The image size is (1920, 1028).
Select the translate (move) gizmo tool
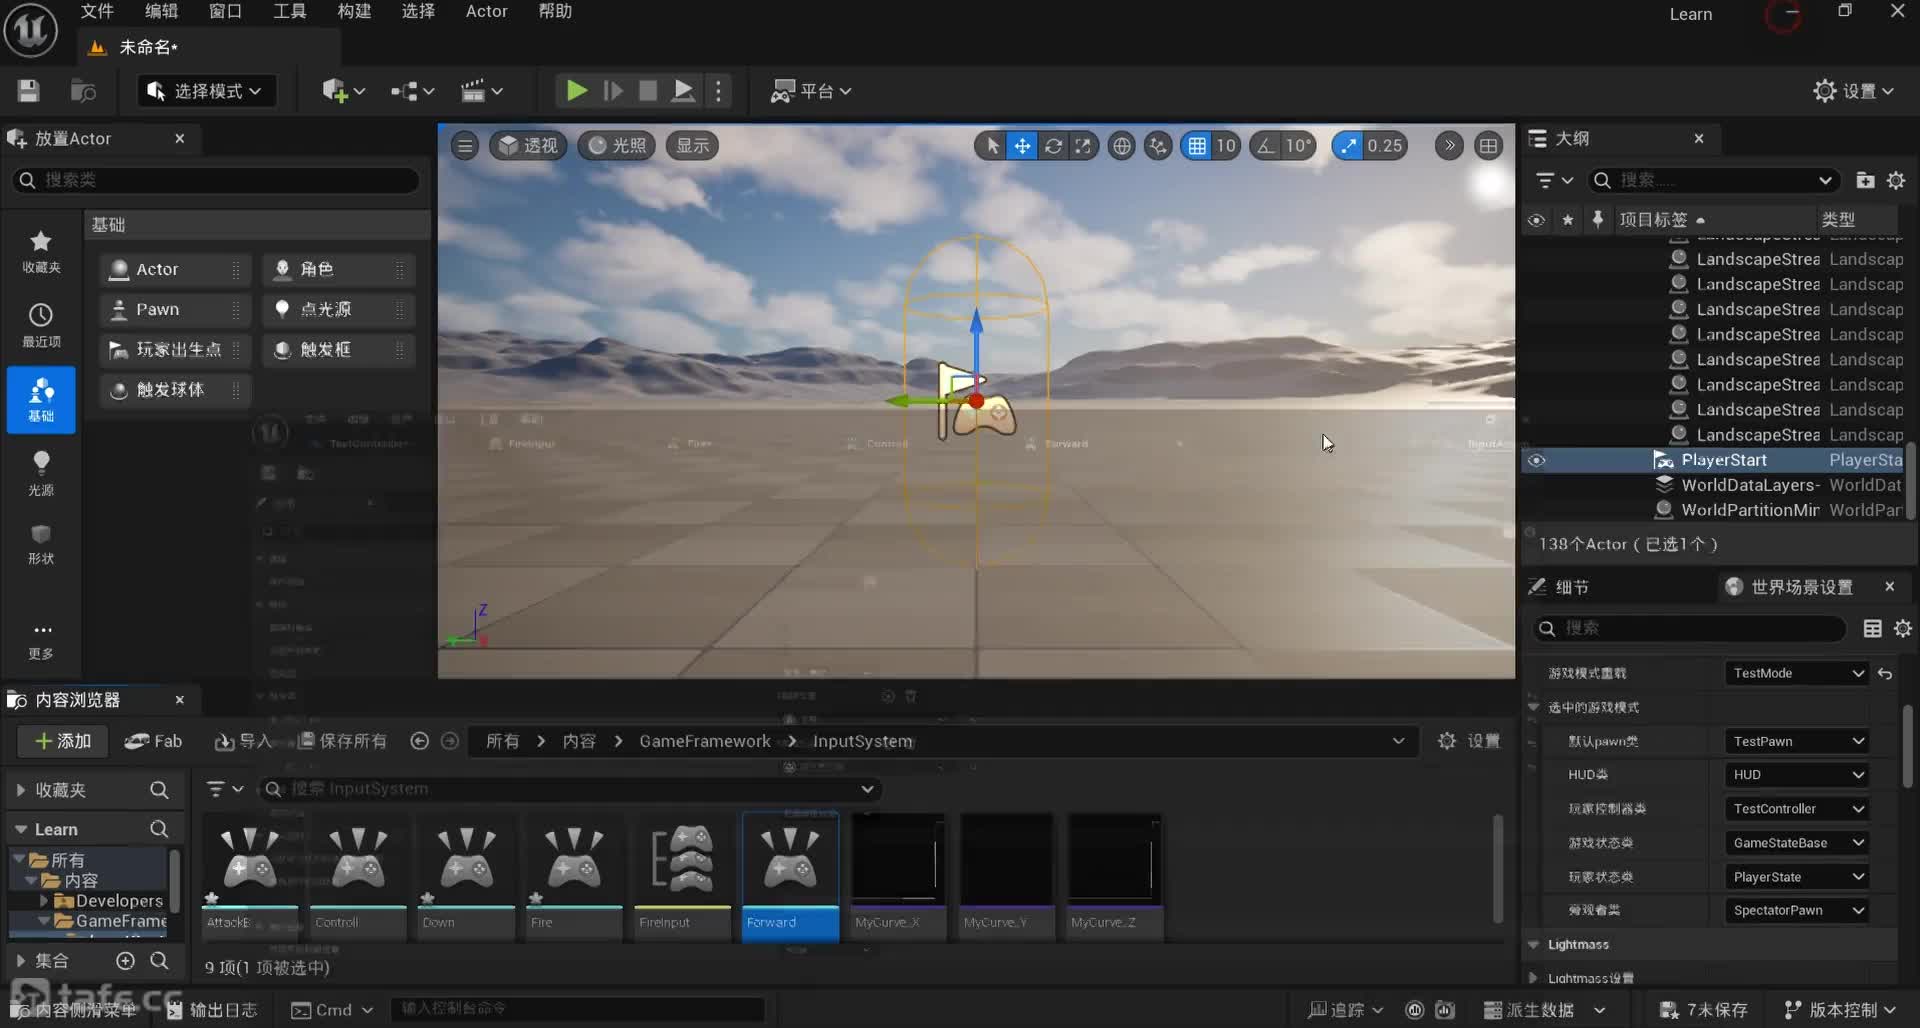[x=1022, y=146]
